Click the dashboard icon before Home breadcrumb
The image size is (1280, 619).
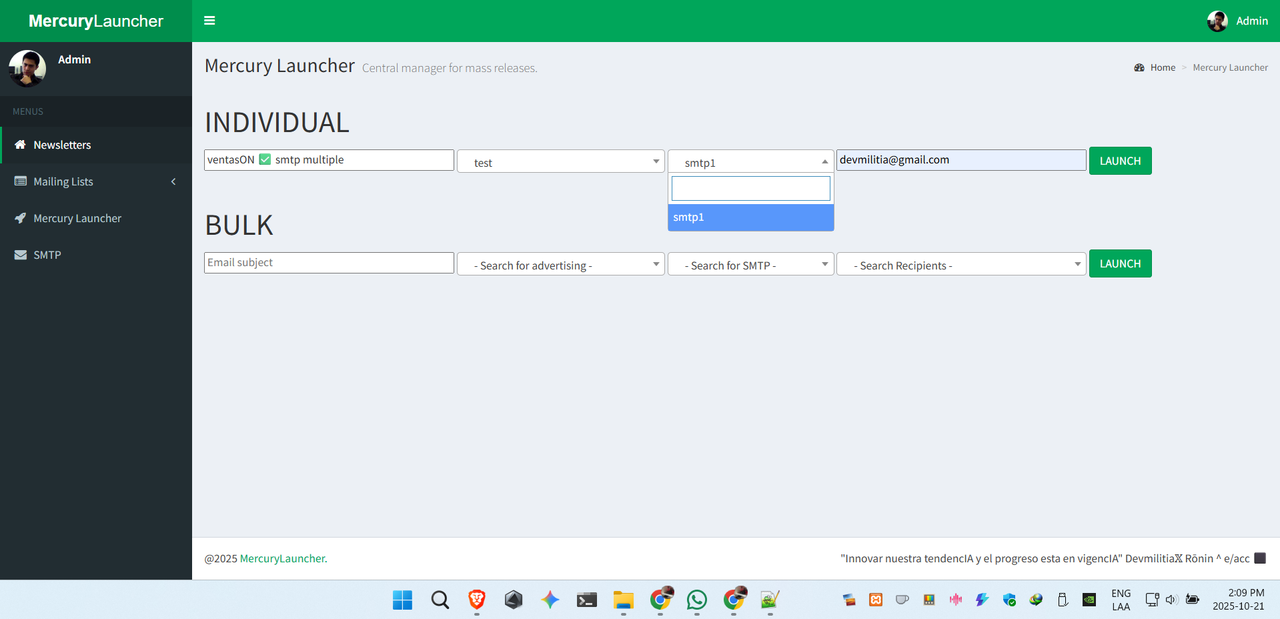click(1139, 68)
